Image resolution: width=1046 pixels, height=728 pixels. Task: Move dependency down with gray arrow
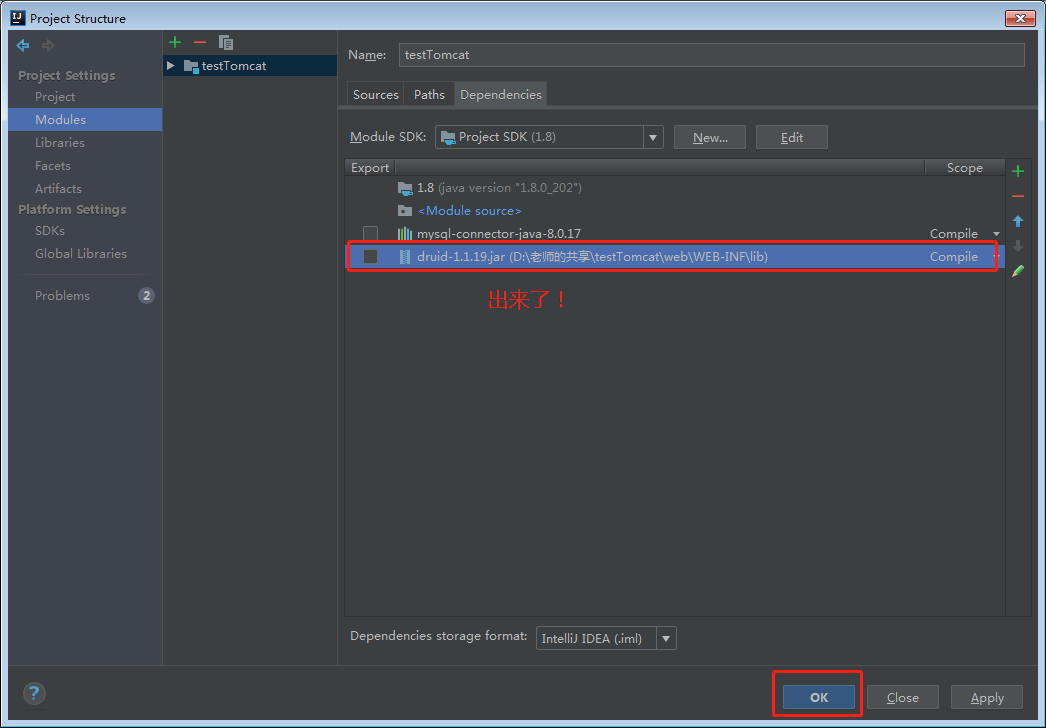(1017, 246)
